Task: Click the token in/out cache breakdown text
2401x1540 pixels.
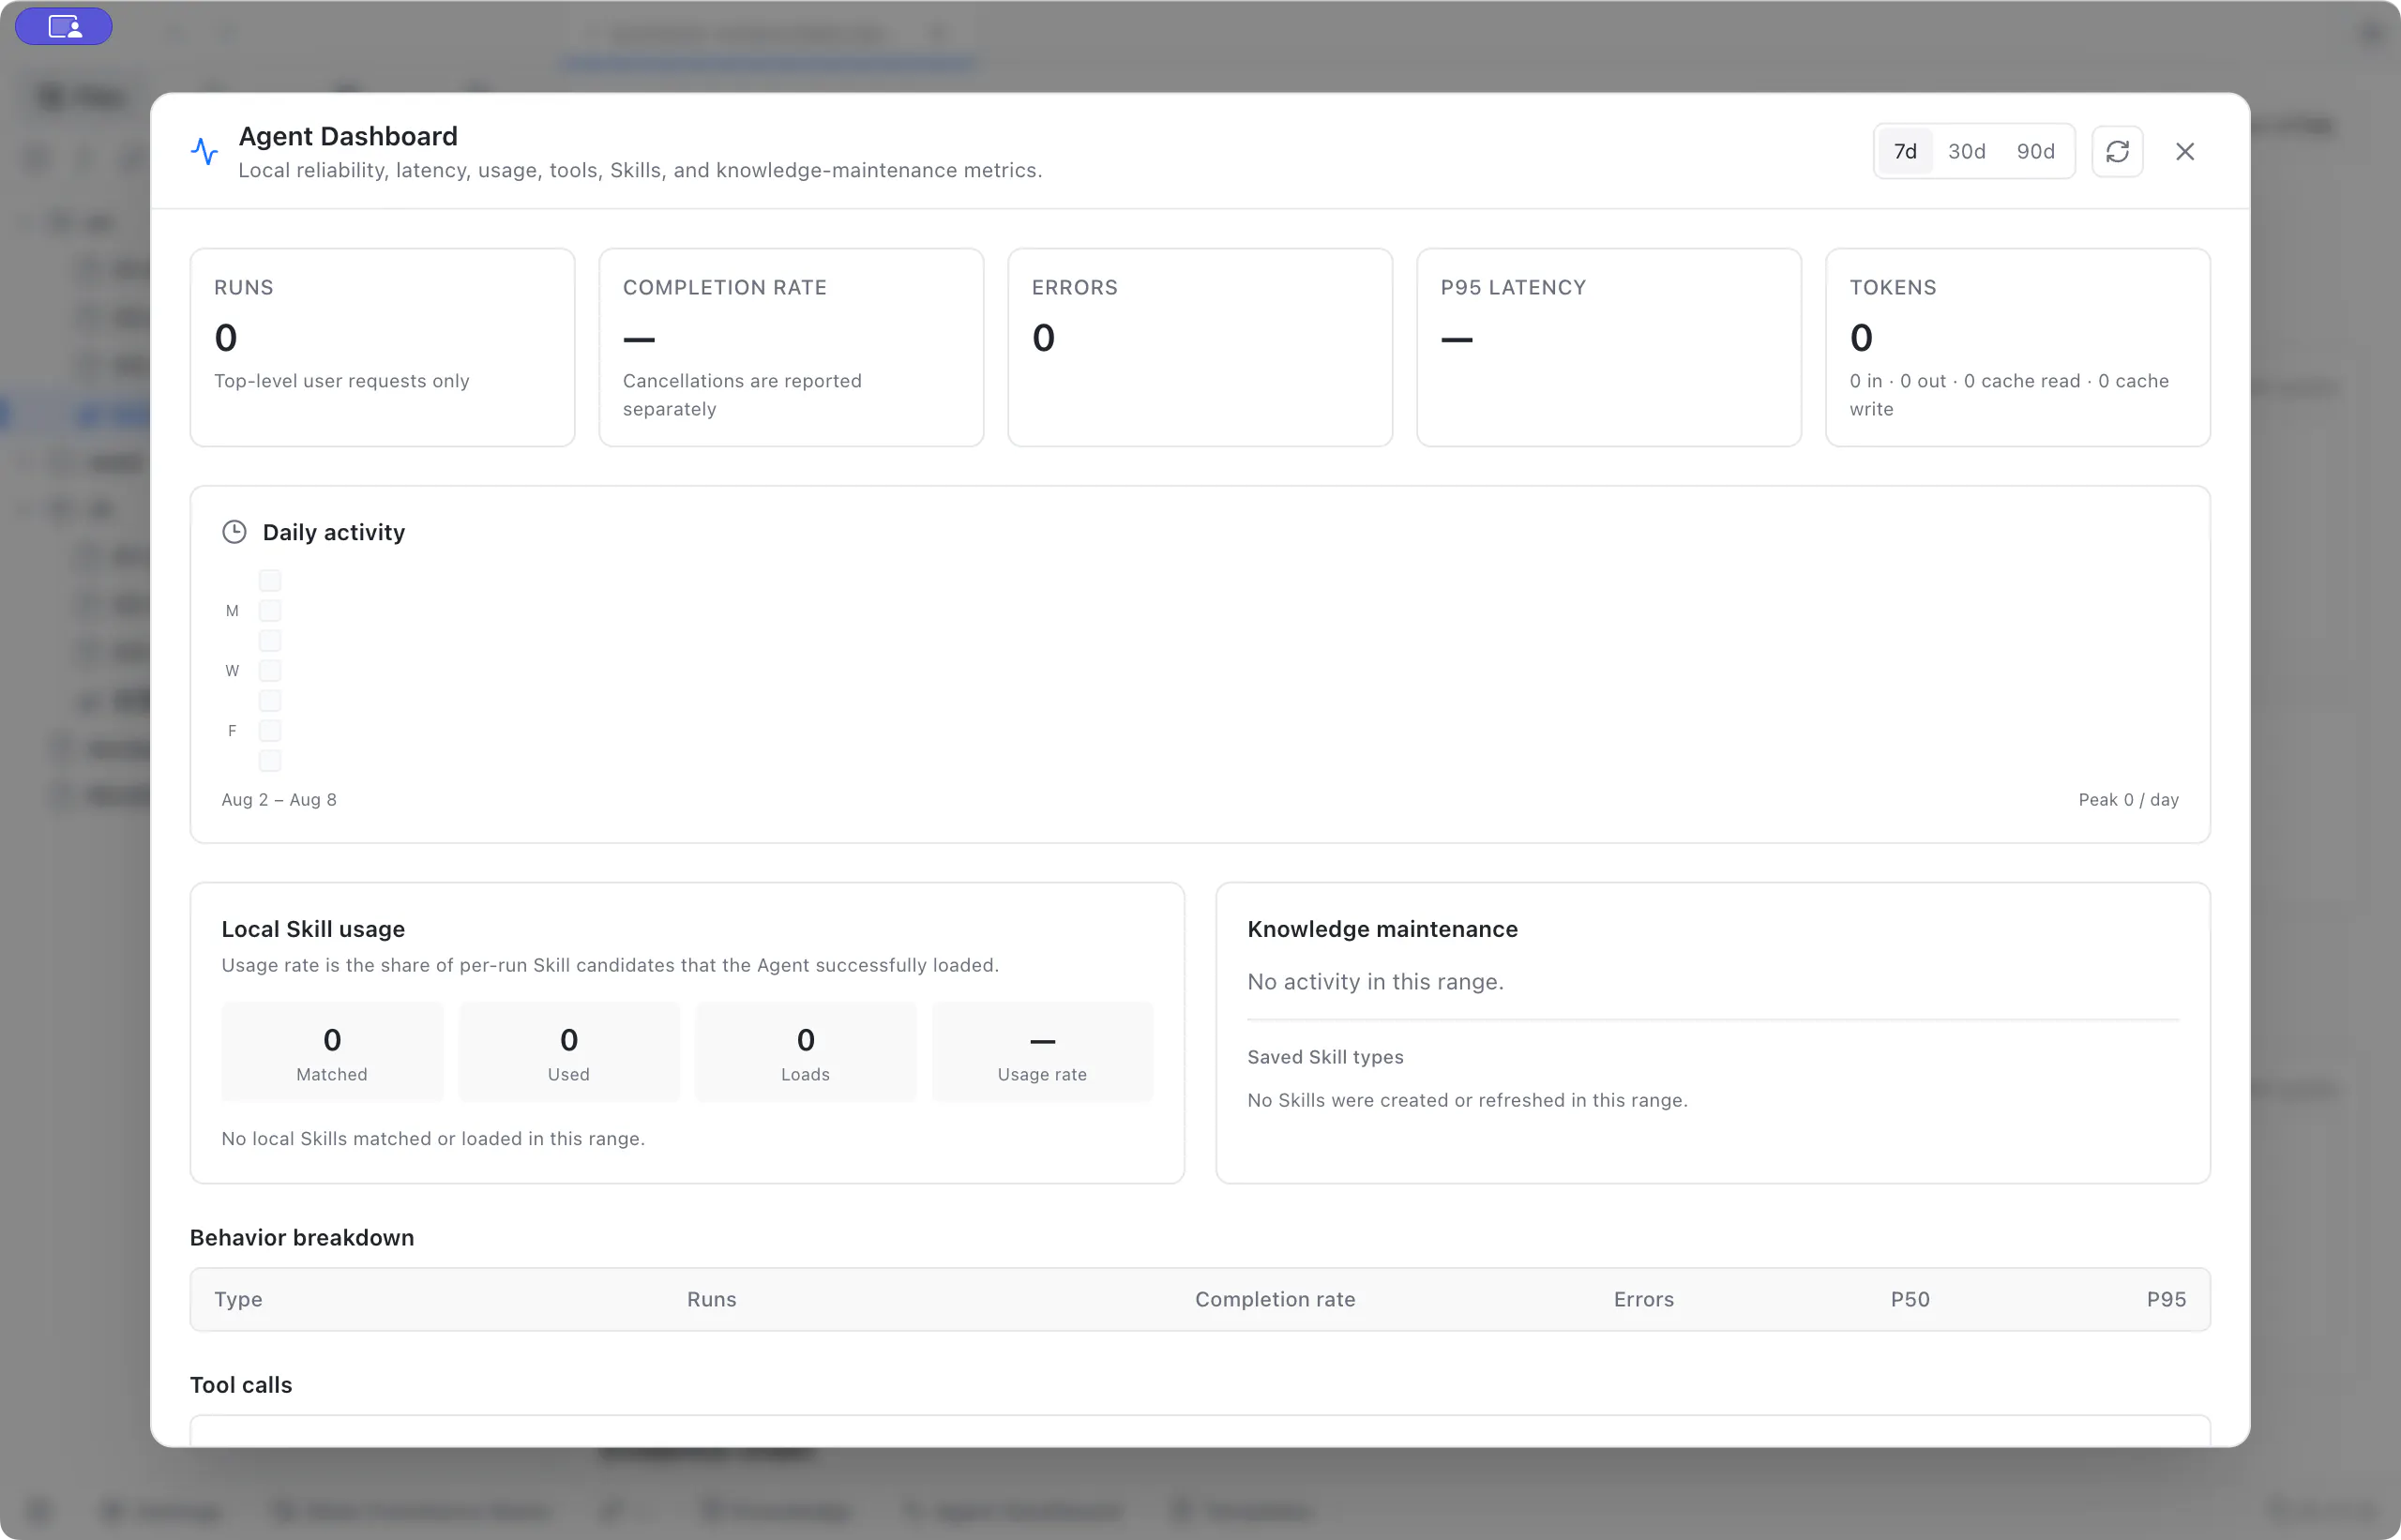Action: 2009,395
